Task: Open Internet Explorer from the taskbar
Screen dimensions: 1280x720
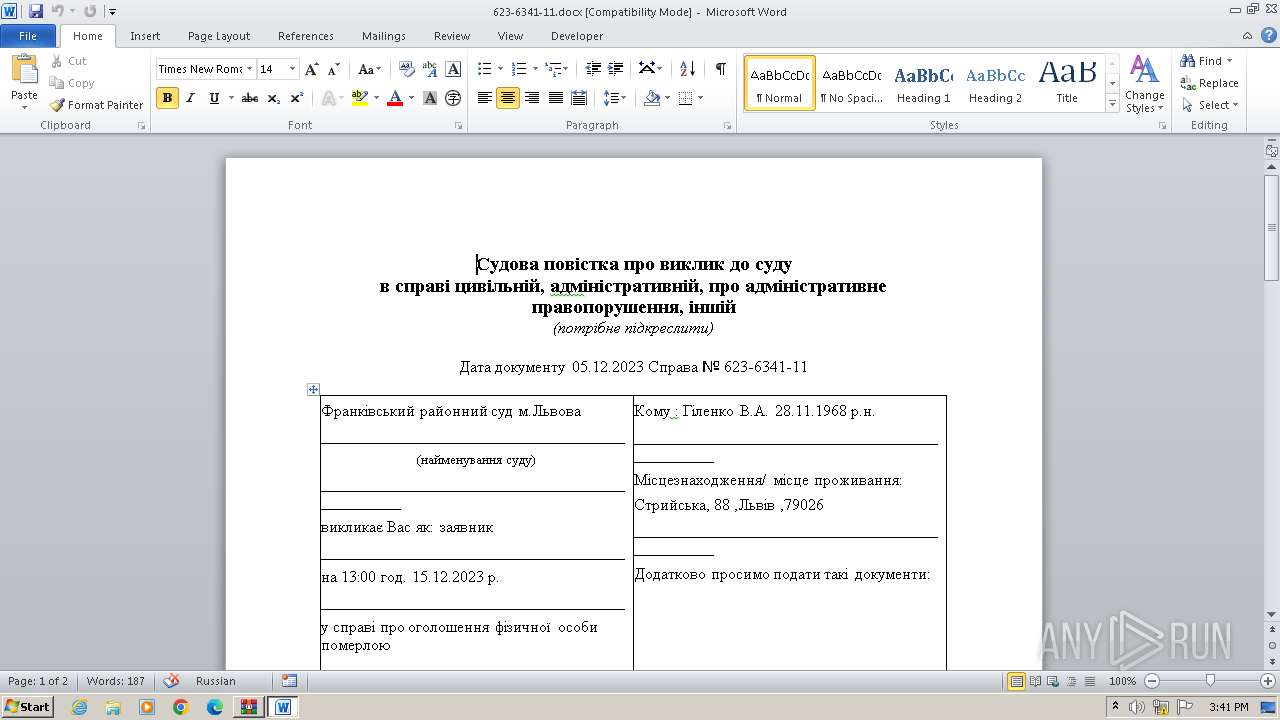Action: [79, 707]
